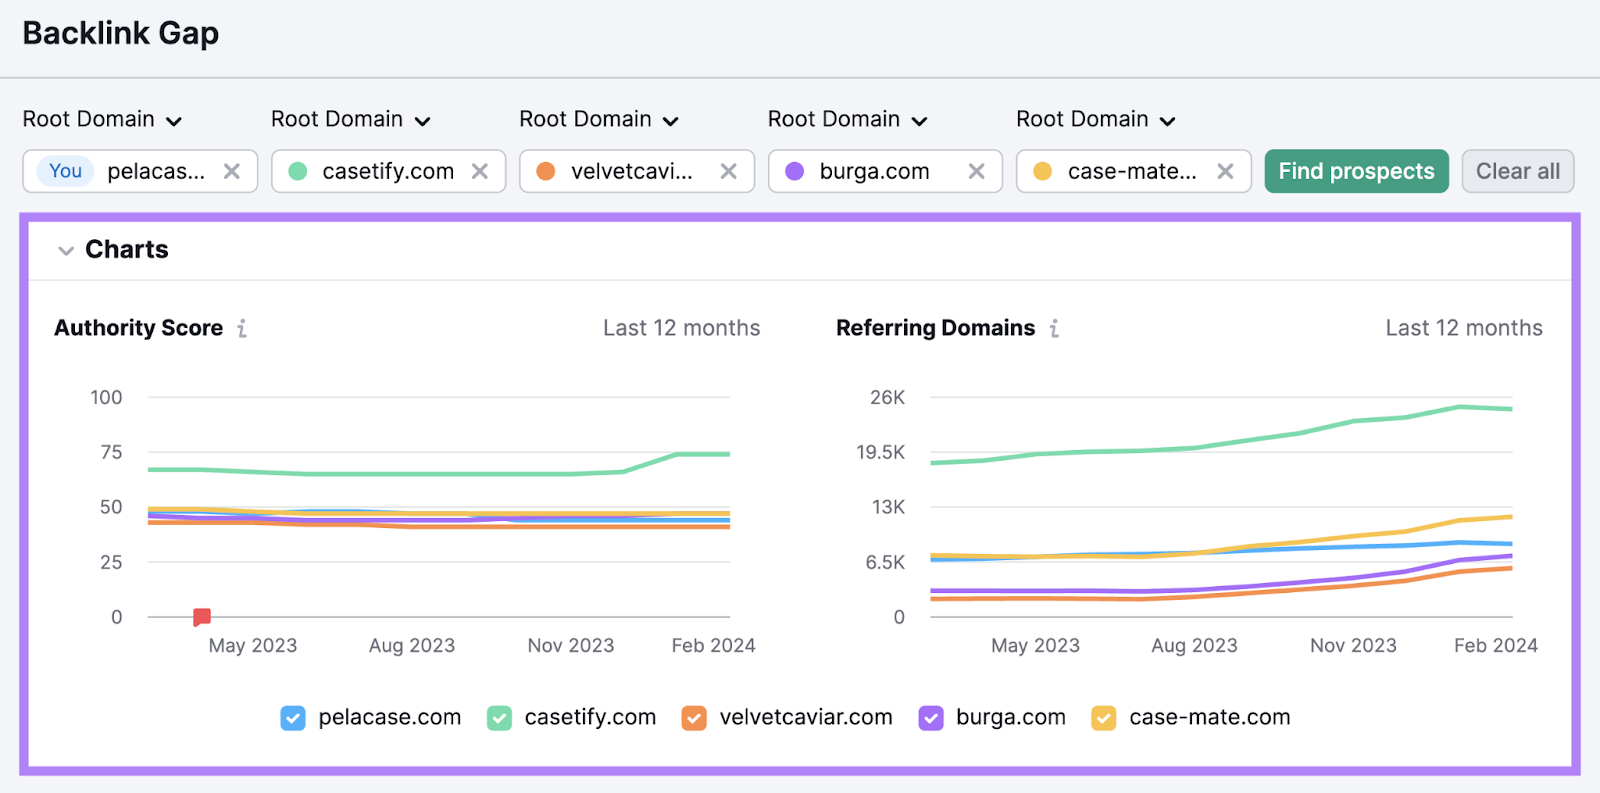Expand Root Domain dropdown above burga.com
Image resolution: width=1600 pixels, height=793 pixels.
847,120
